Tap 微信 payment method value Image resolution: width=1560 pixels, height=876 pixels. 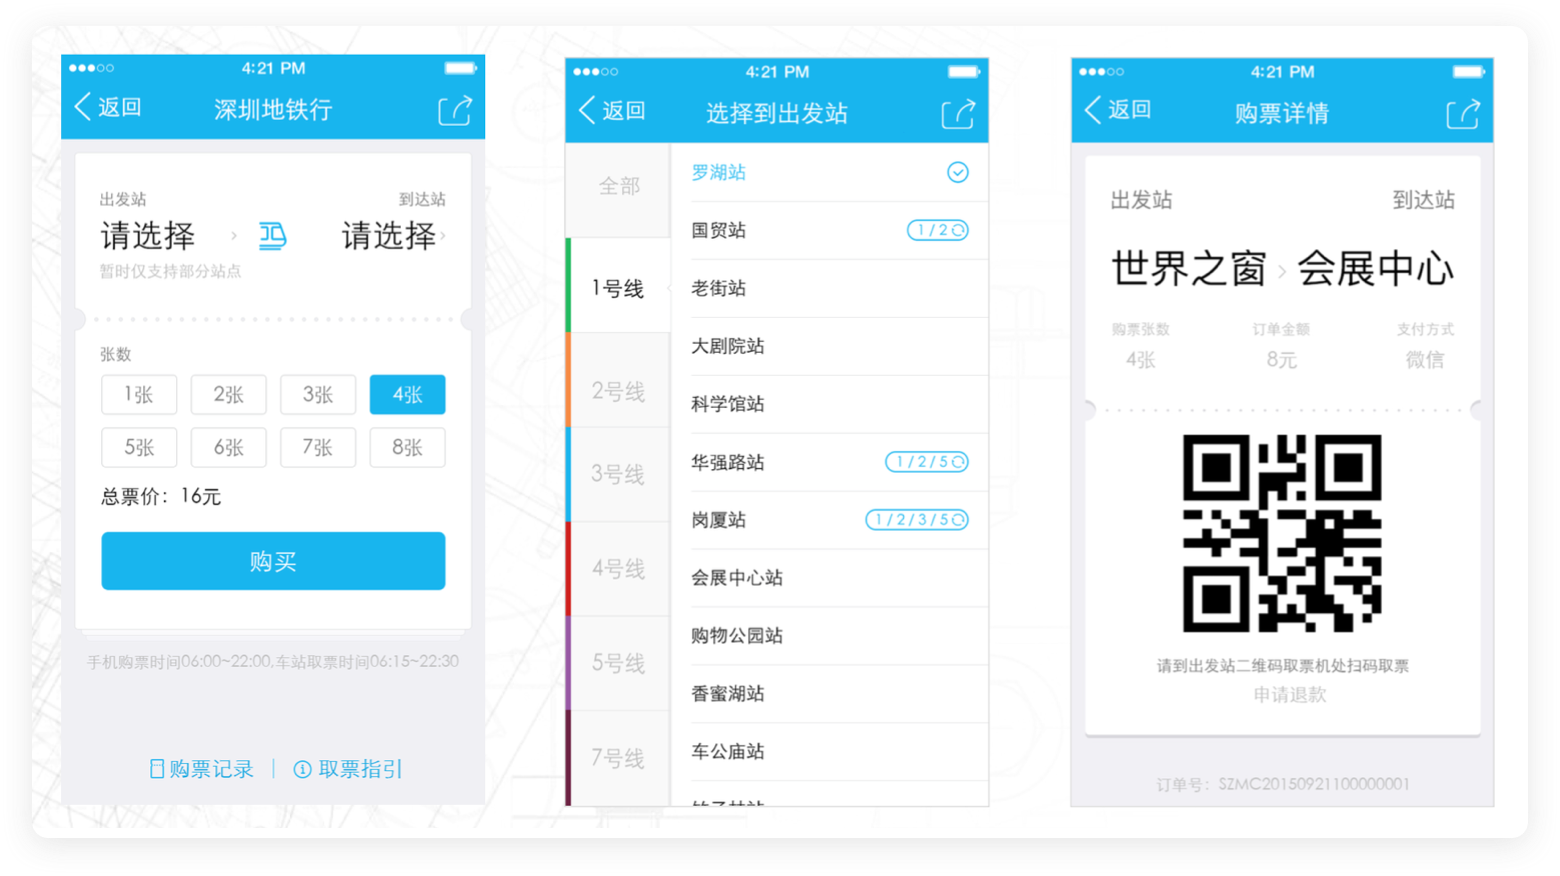tap(1425, 360)
